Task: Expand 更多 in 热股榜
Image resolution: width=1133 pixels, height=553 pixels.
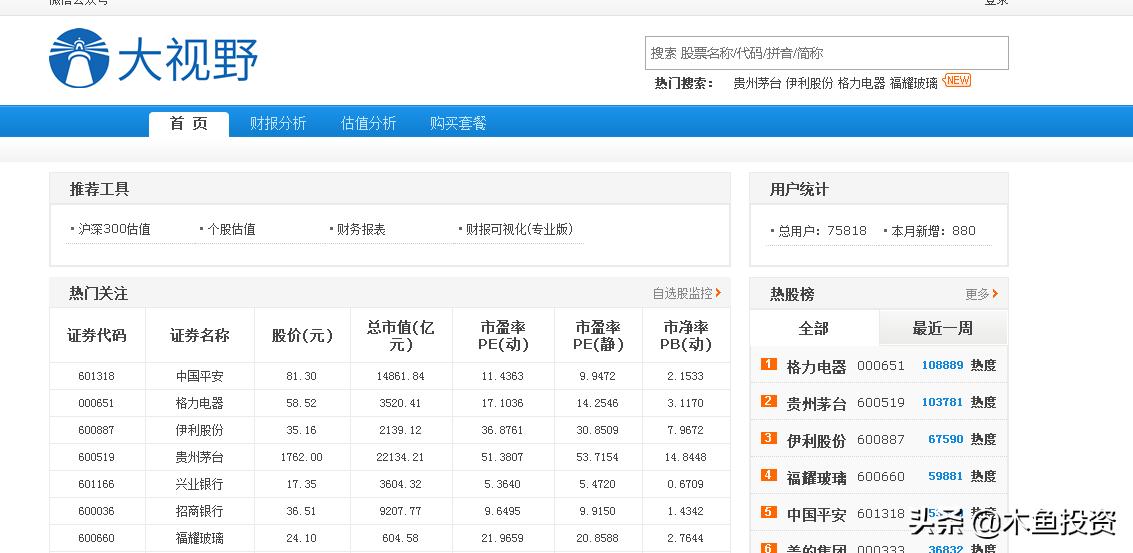Action: (981, 294)
